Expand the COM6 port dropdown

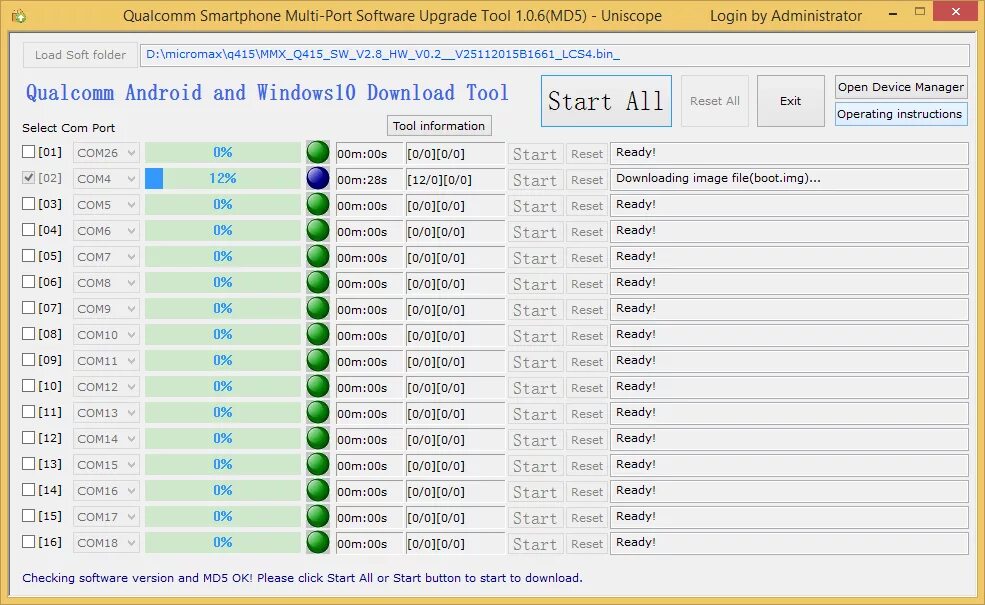(106, 231)
